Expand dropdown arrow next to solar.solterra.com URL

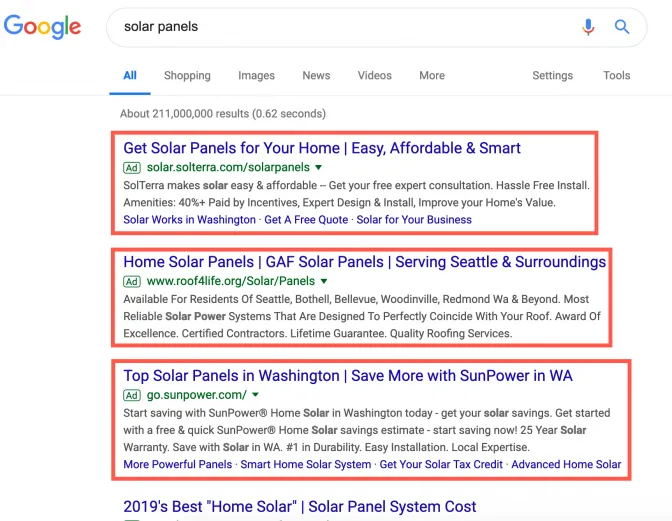[319, 167]
